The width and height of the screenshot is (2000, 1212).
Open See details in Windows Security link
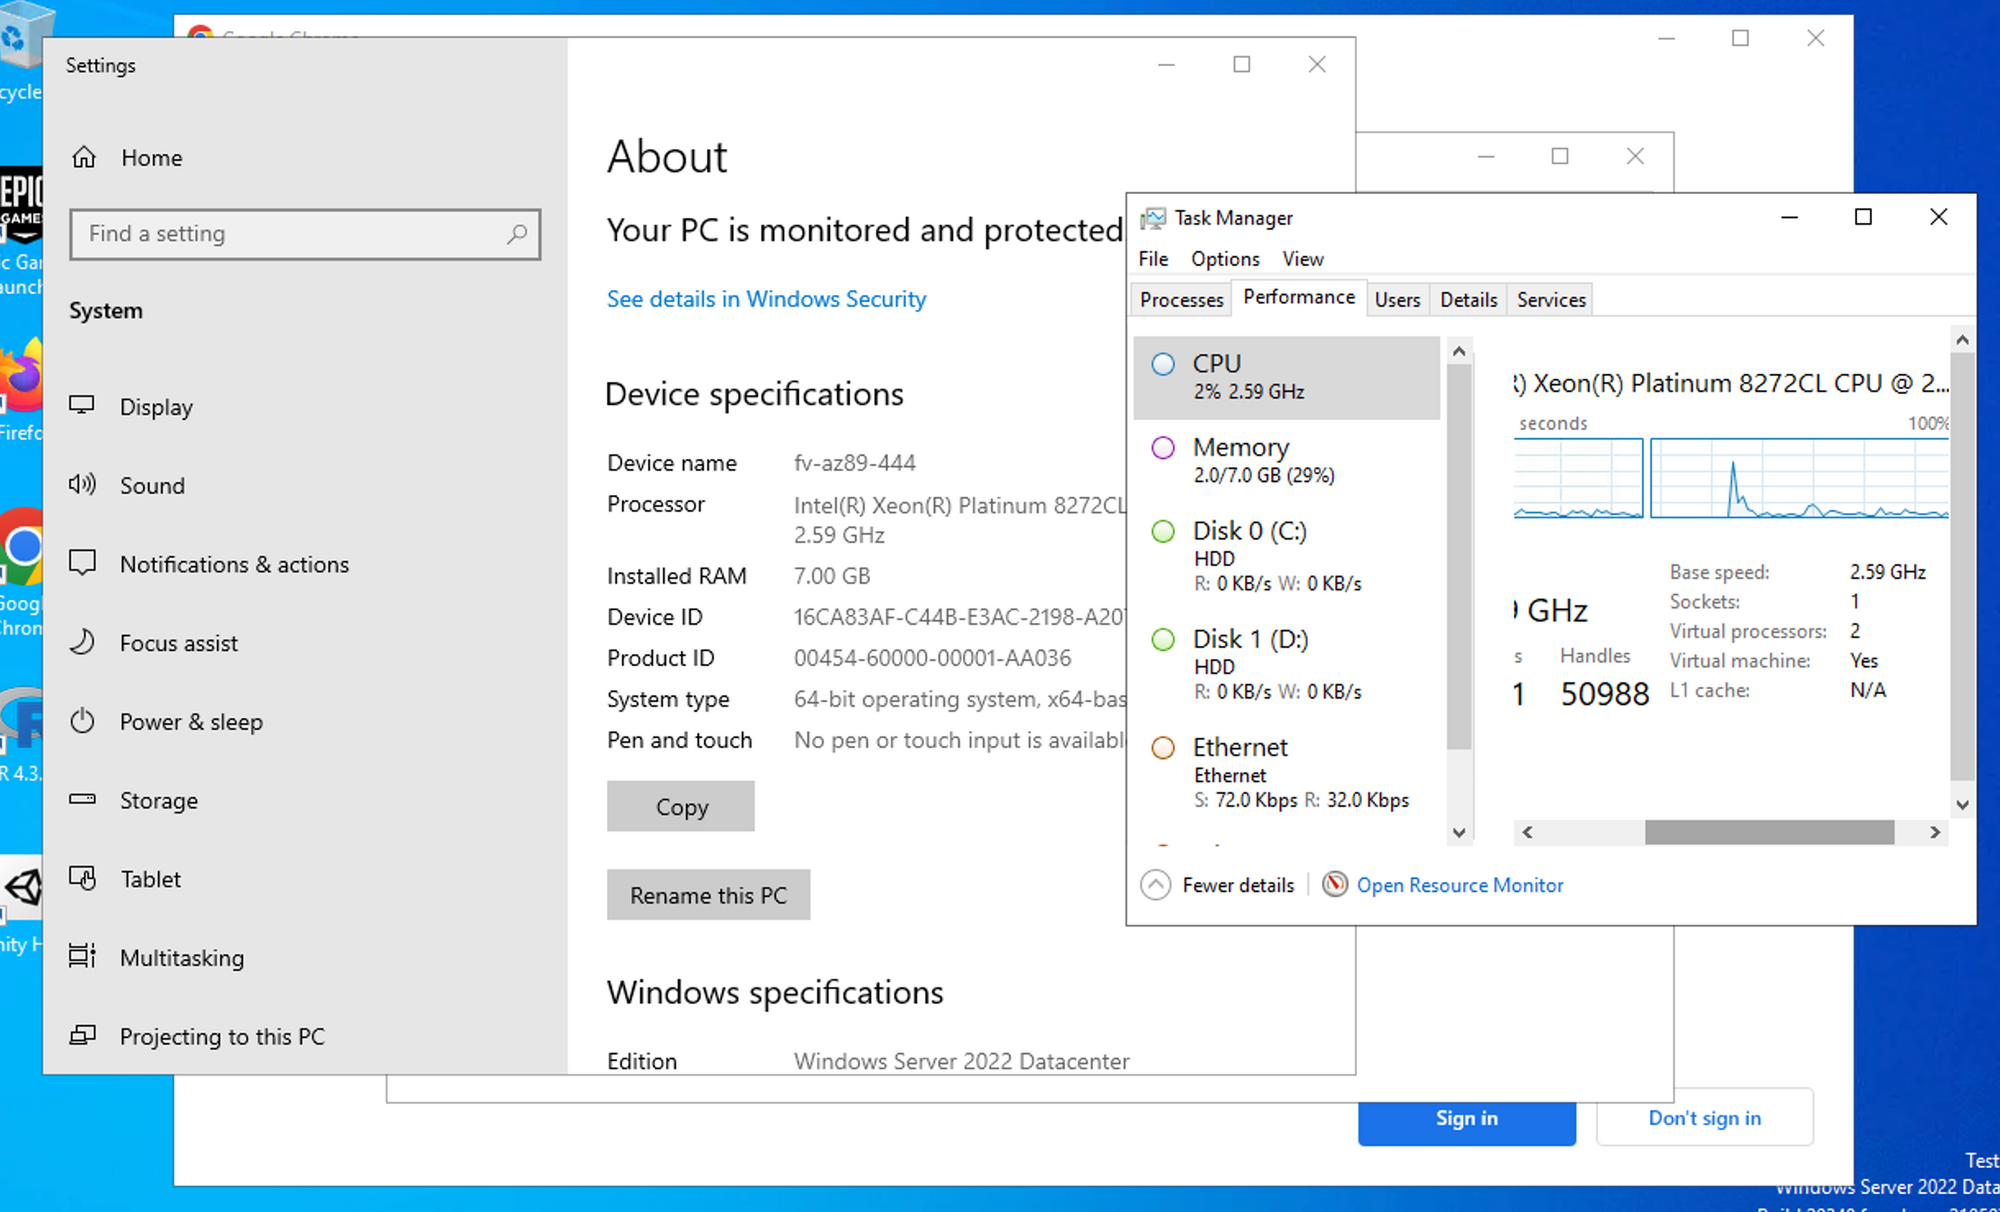766,299
